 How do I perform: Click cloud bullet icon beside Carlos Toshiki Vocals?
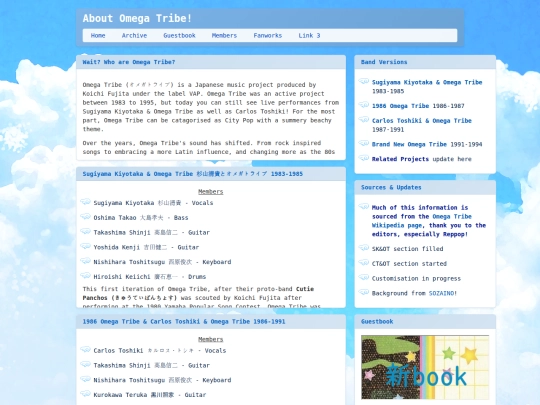pos(85,350)
